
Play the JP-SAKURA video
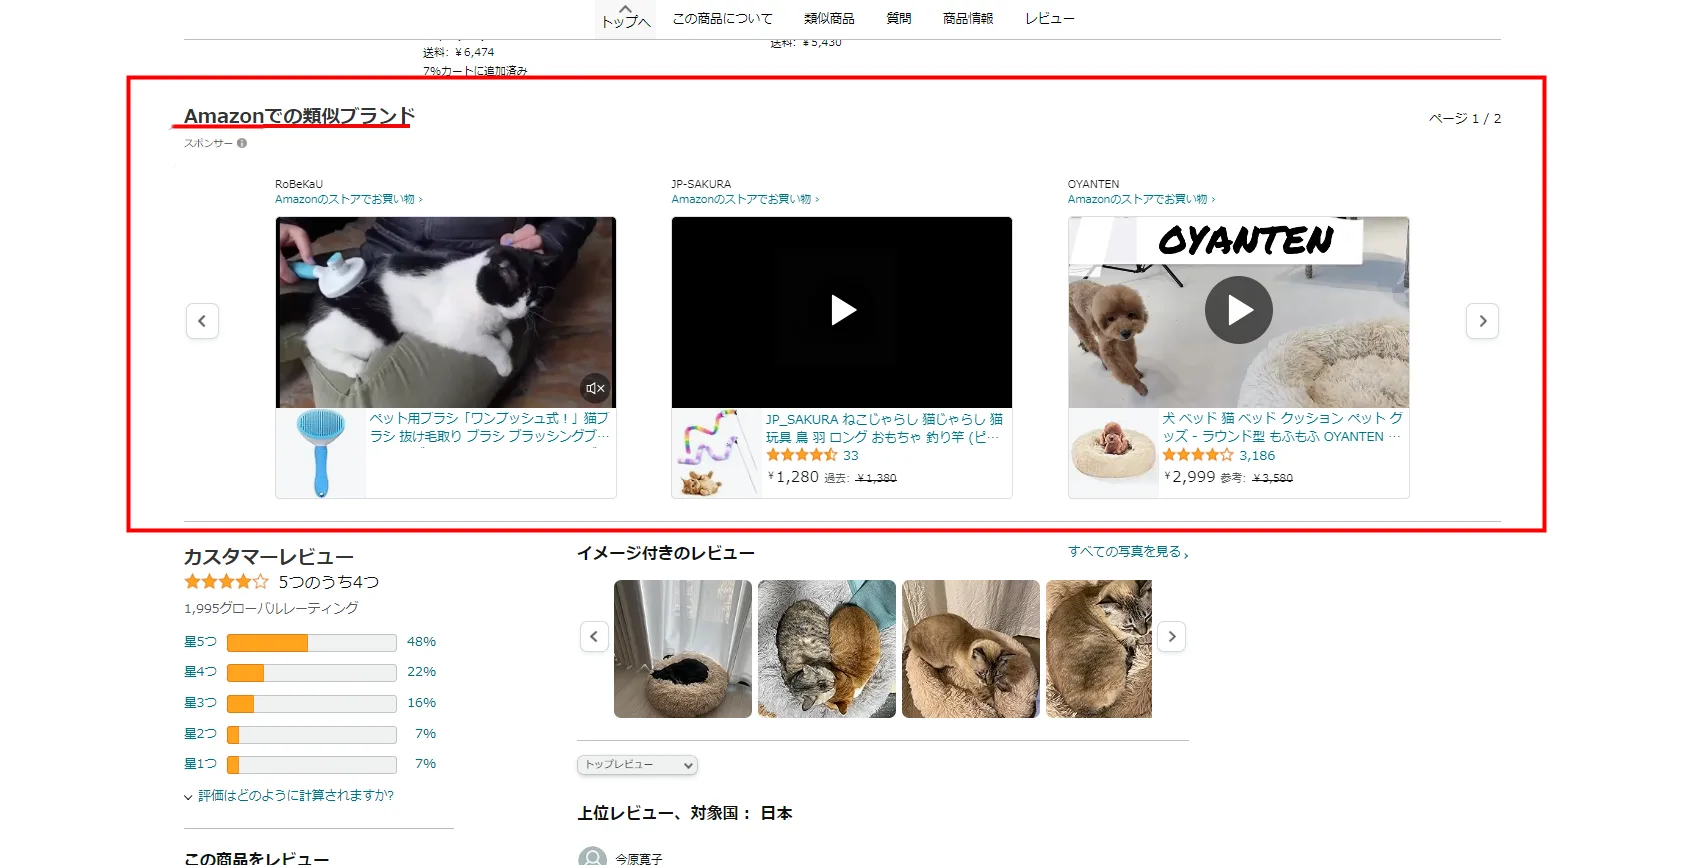842,311
